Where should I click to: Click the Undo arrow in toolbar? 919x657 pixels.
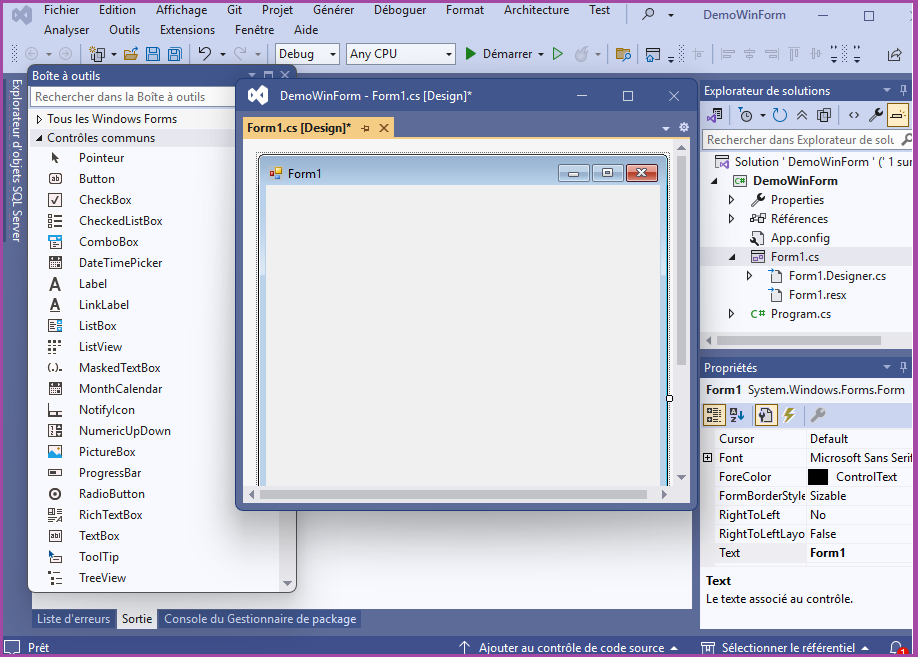point(205,54)
